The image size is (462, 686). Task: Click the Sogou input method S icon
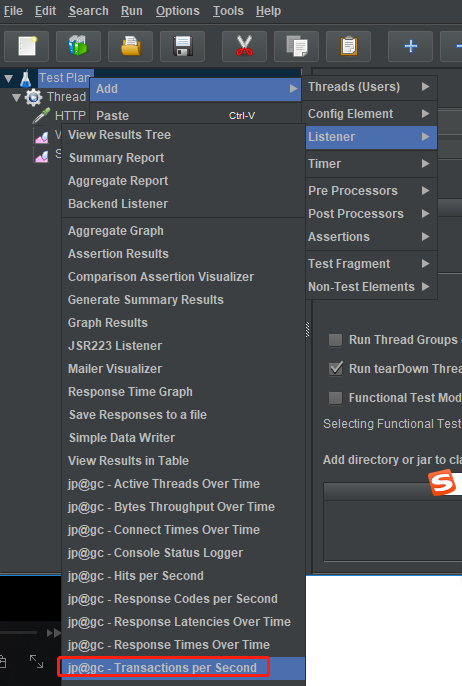coord(442,483)
